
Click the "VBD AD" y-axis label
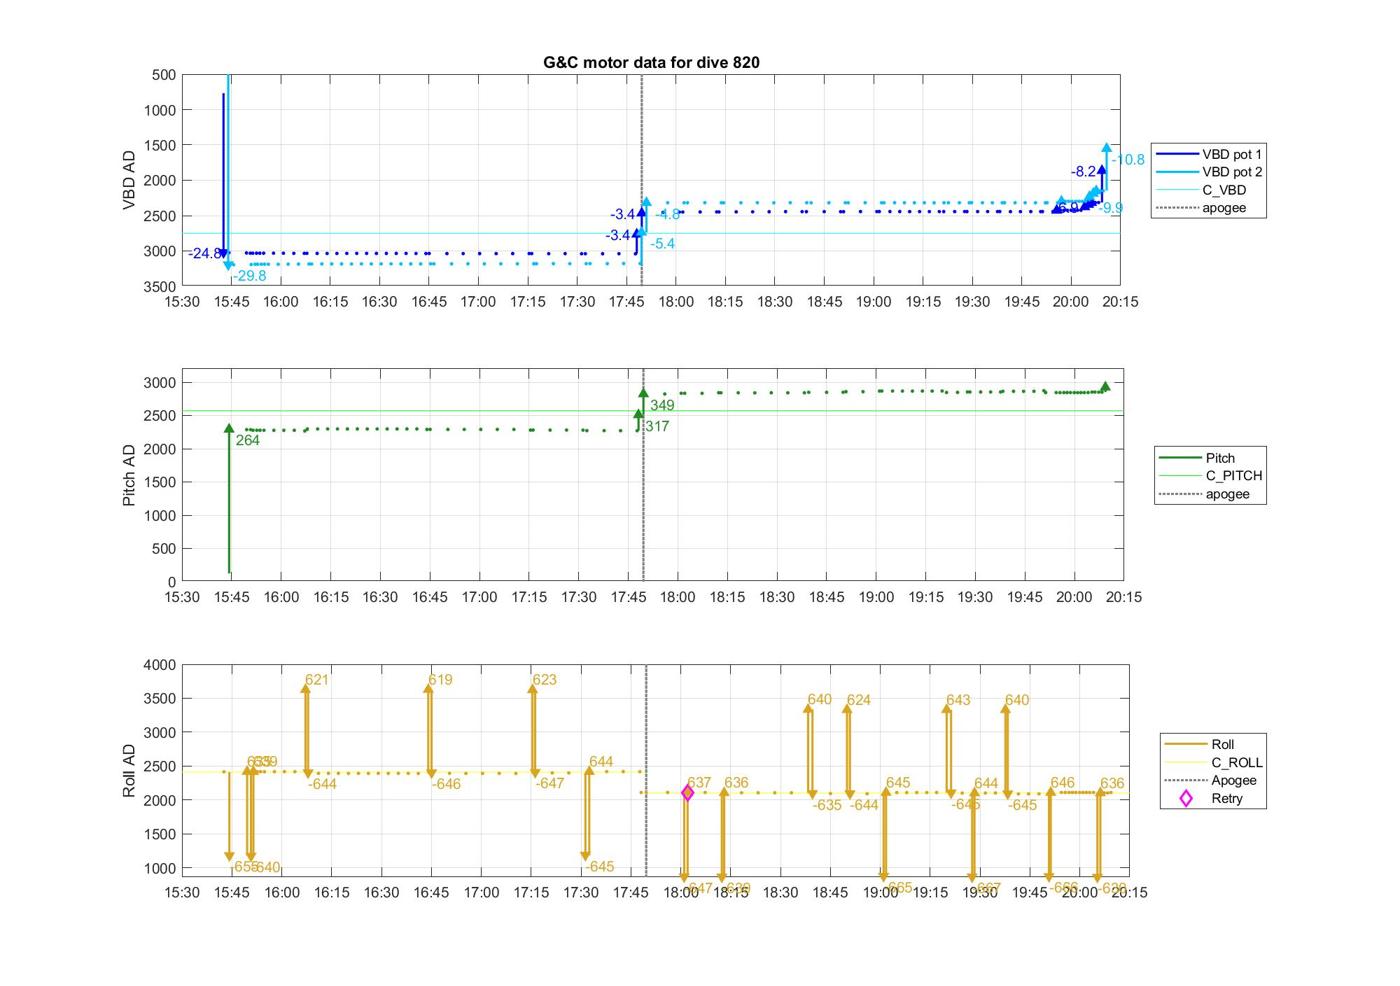(x=129, y=180)
